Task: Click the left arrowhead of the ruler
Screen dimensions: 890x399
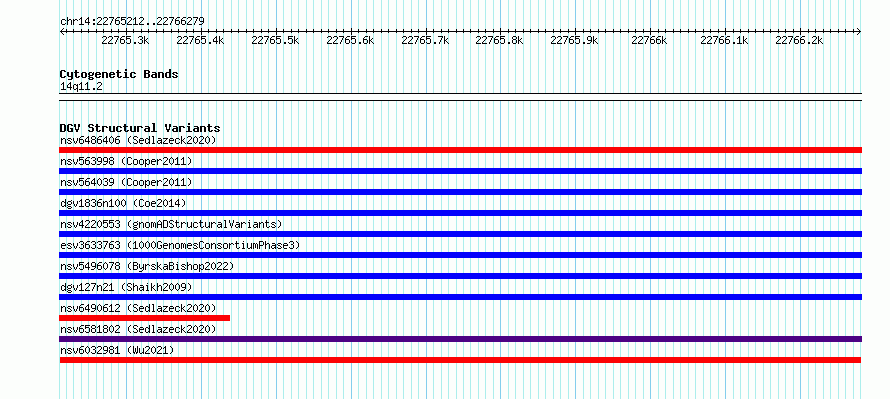Action: tap(62, 32)
